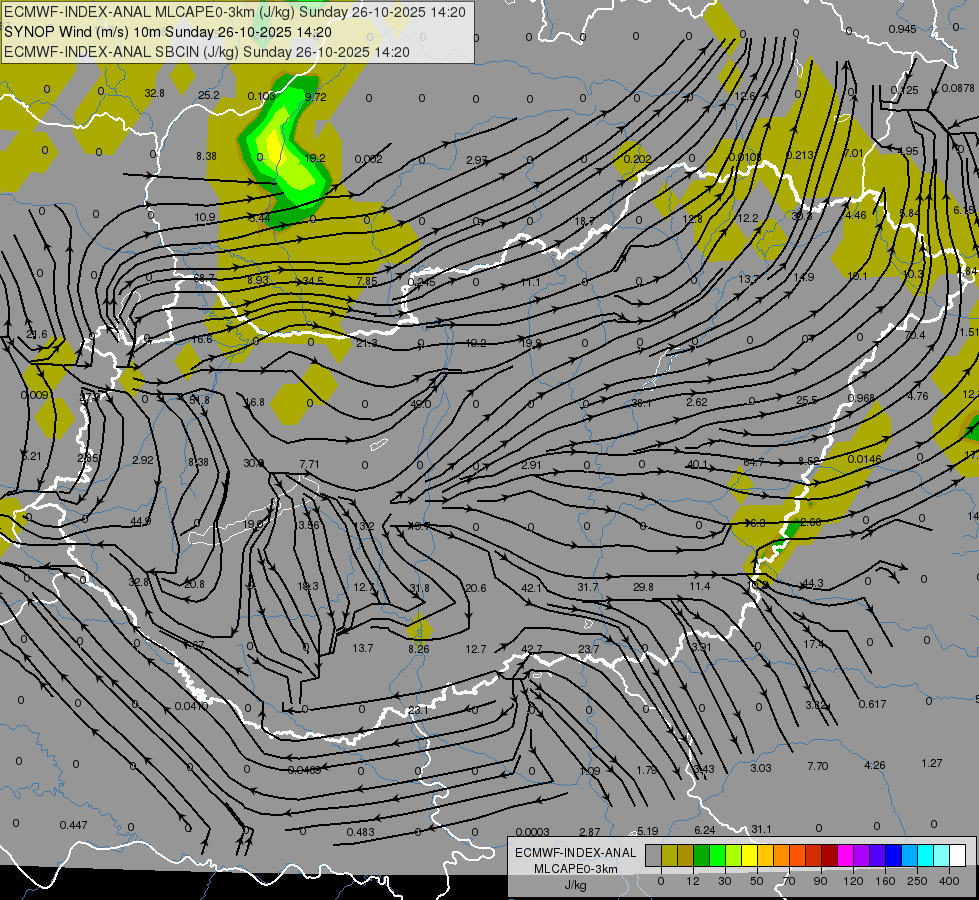Image resolution: width=979 pixels, height=900 pixels.
Task: Click the map value 49.0
Action: [420, 404]
